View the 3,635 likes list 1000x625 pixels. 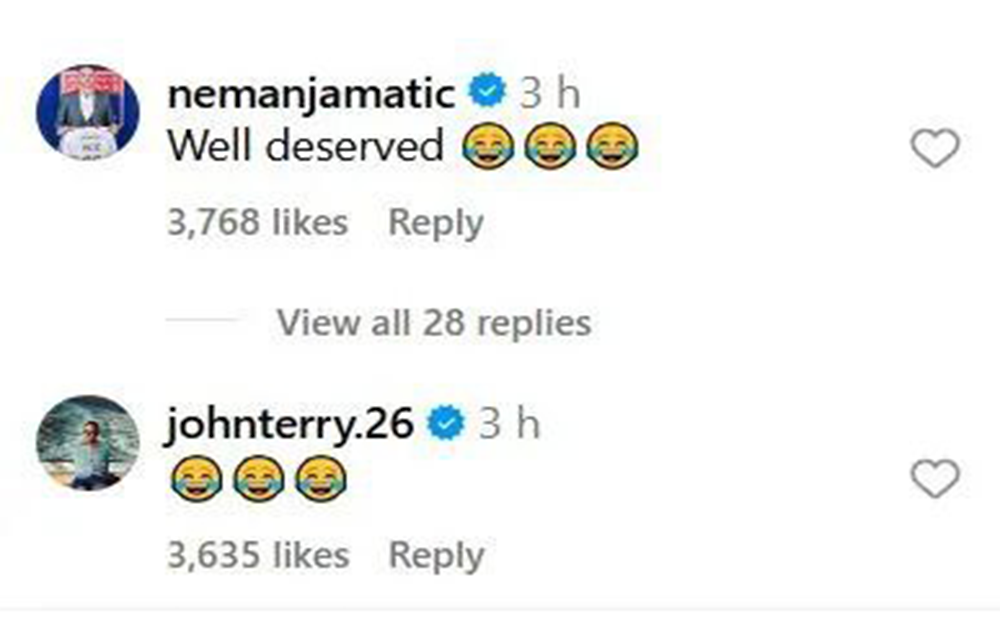tap(257, 554)
